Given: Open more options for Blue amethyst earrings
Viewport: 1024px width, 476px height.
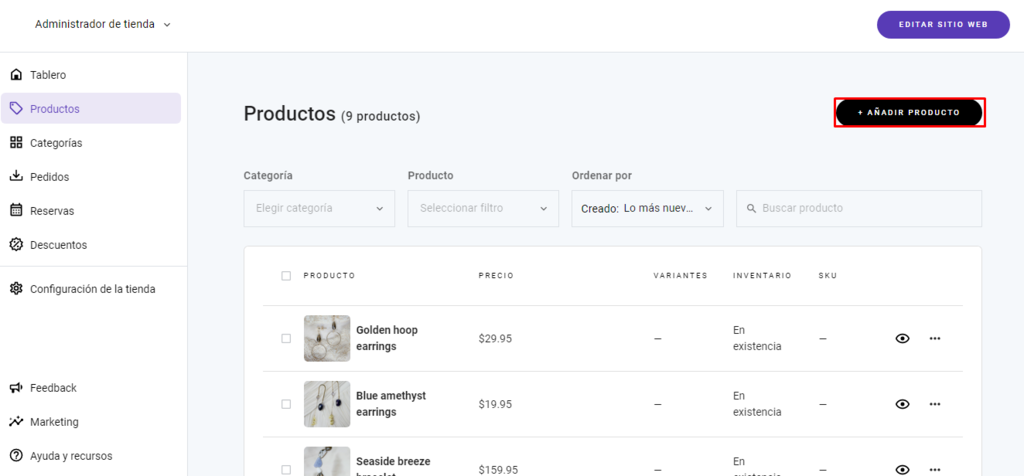Looking at the screenshot, I should (935, 404).
